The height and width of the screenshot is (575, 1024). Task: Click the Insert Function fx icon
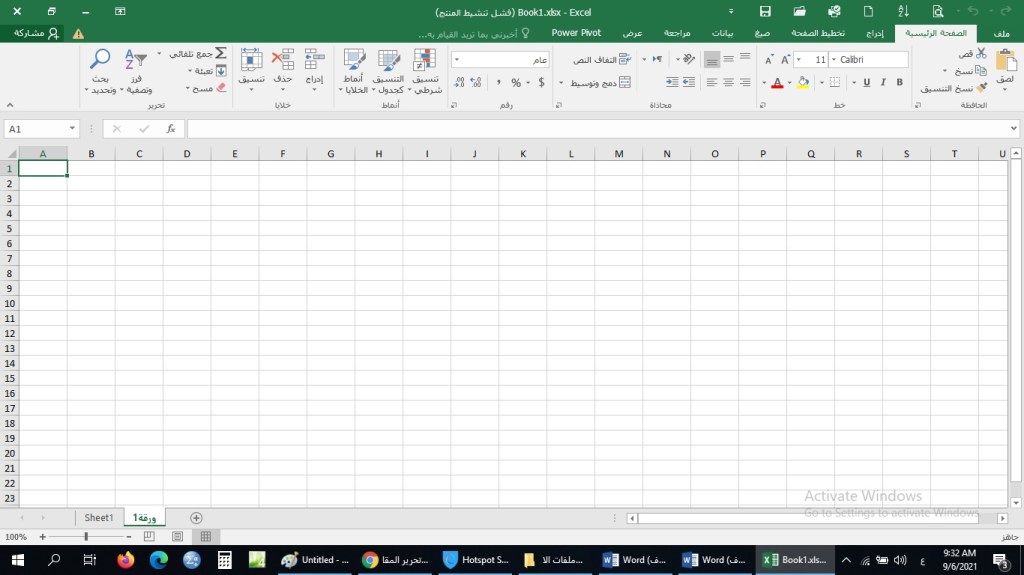(171, 129)
